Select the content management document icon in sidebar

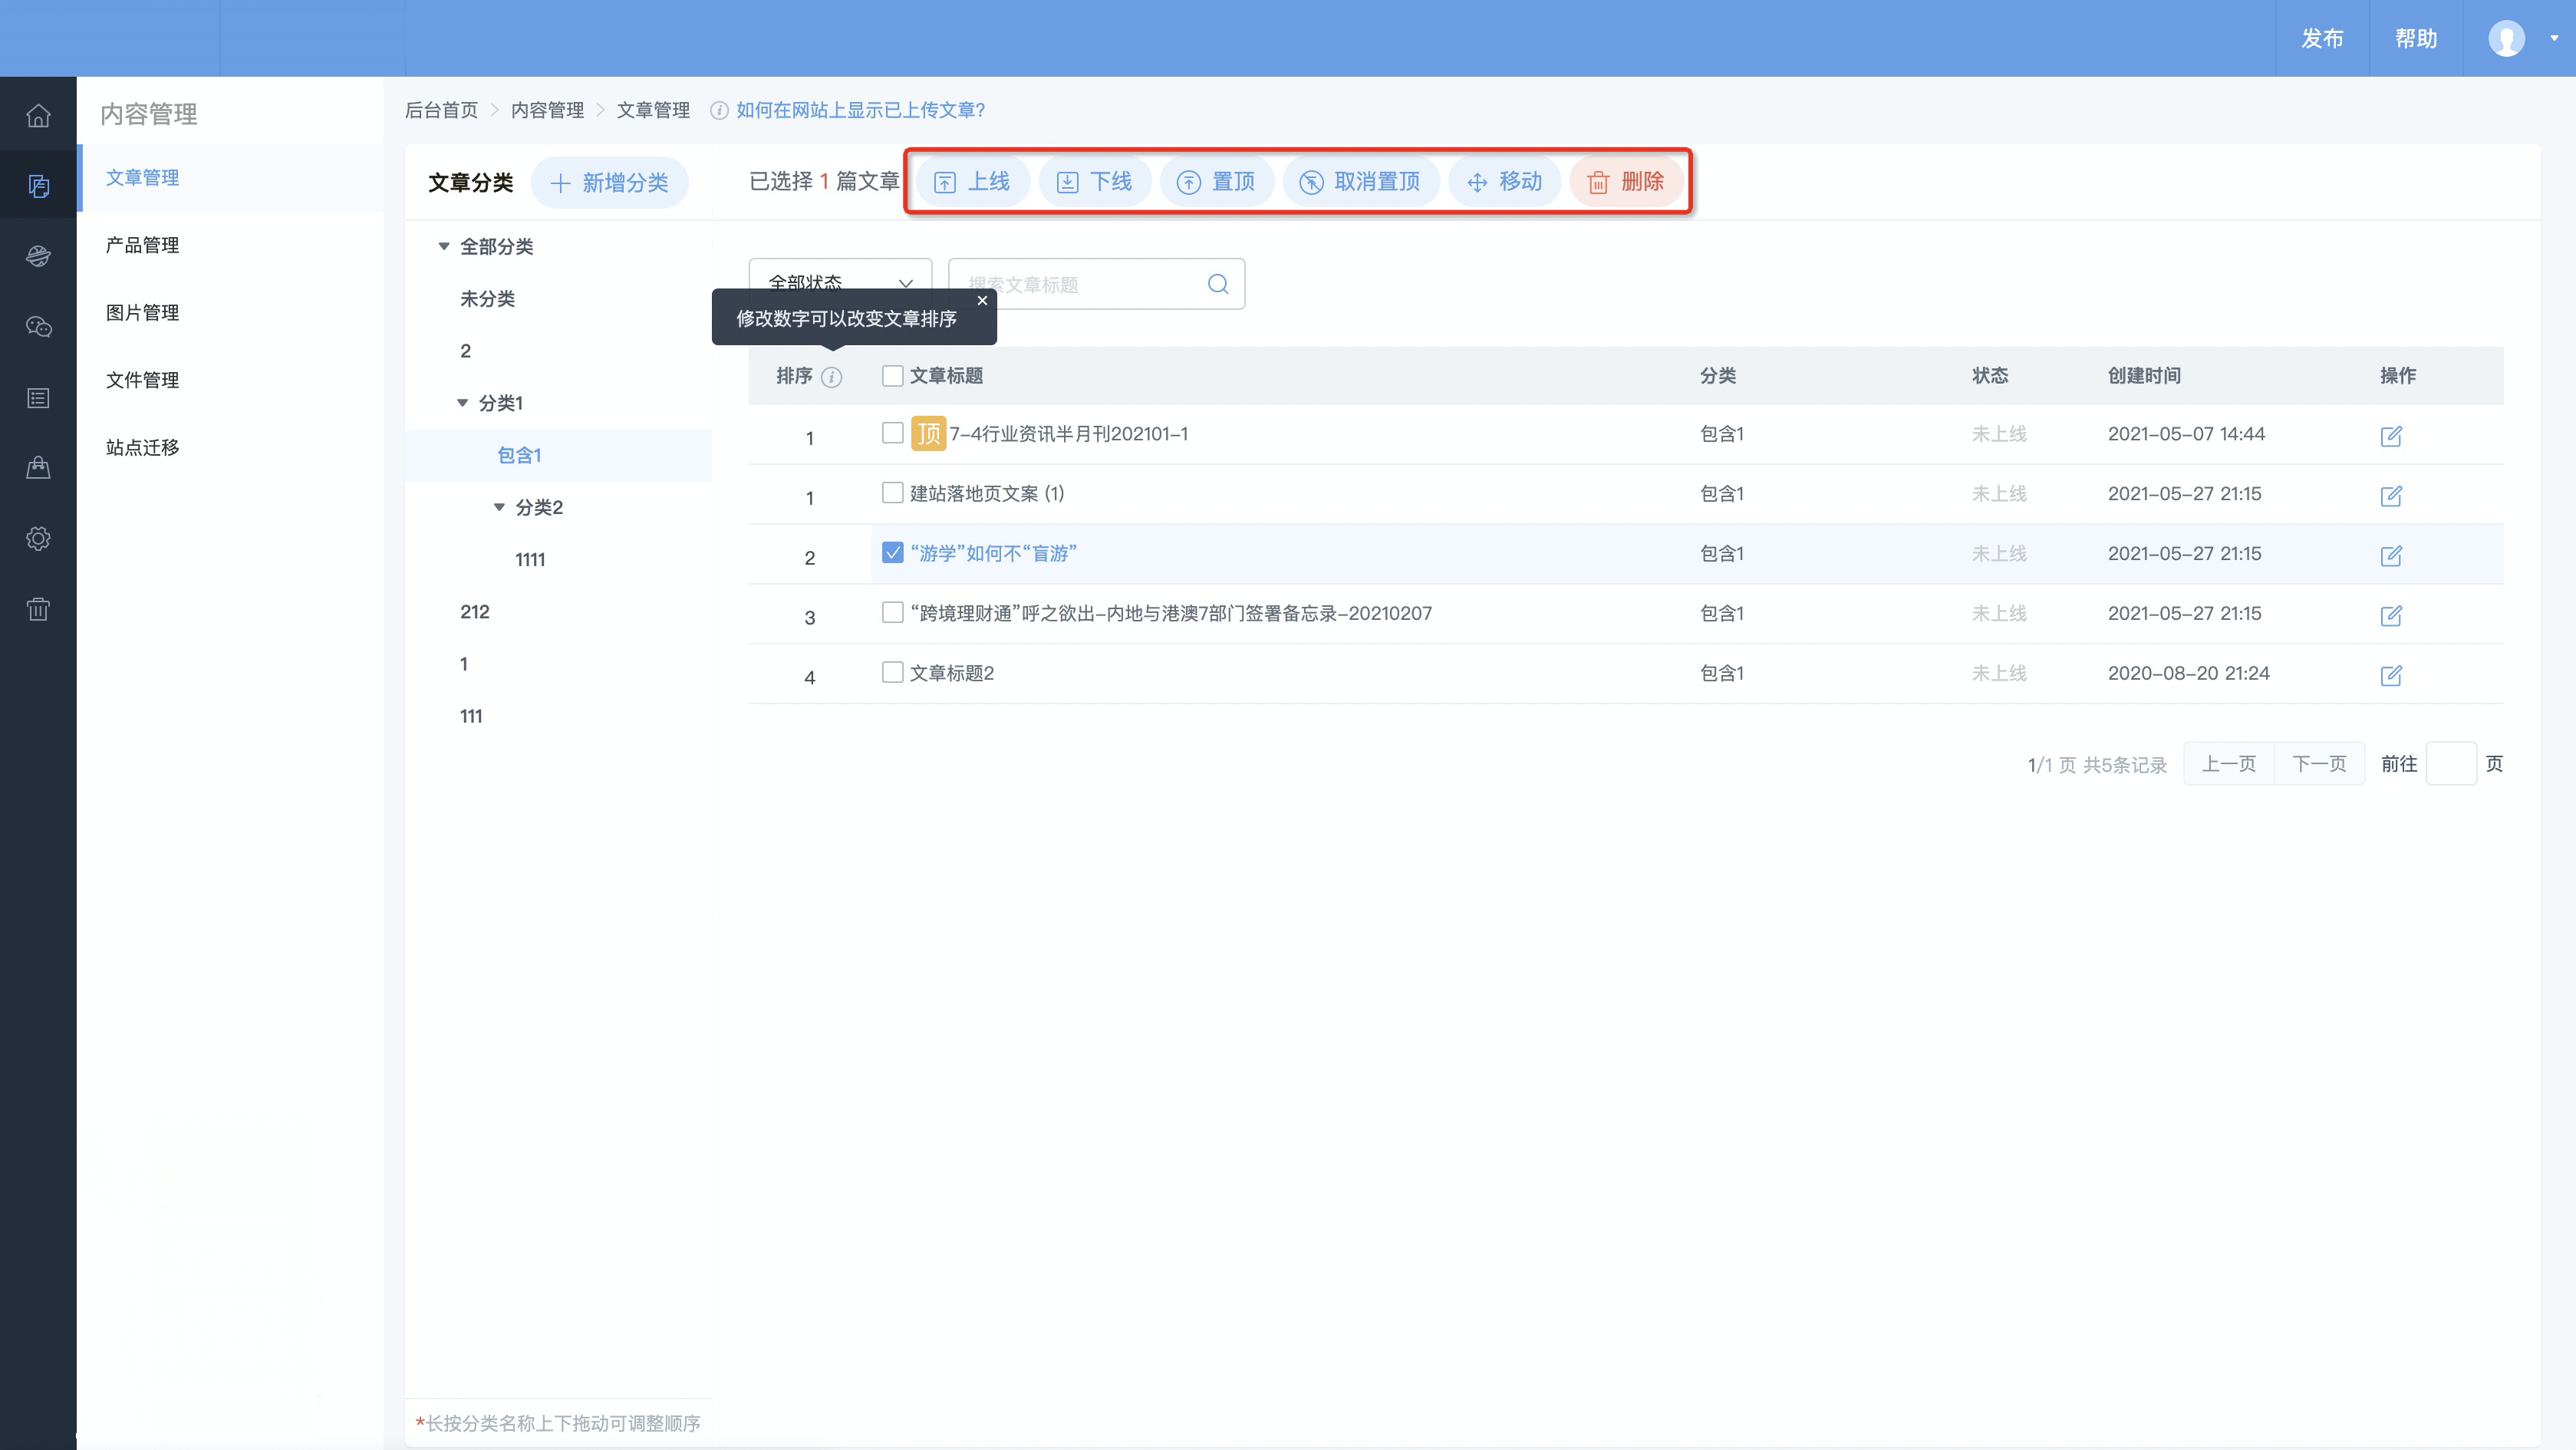coord(38,186)
